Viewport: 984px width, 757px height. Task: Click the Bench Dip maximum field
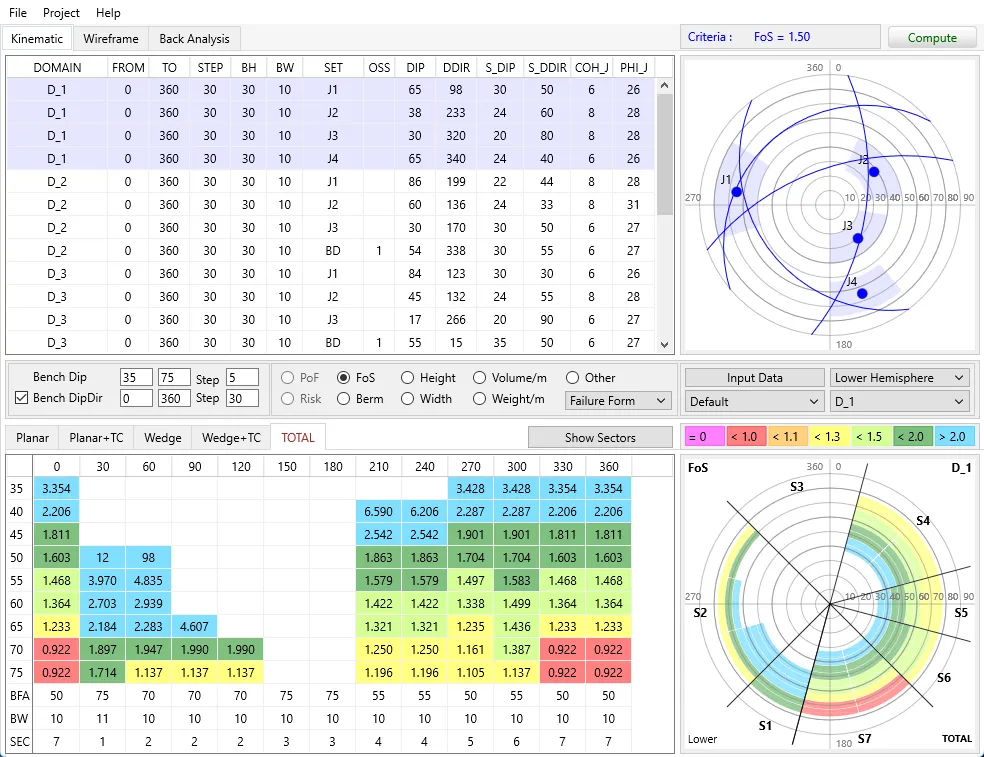[174, 377]
